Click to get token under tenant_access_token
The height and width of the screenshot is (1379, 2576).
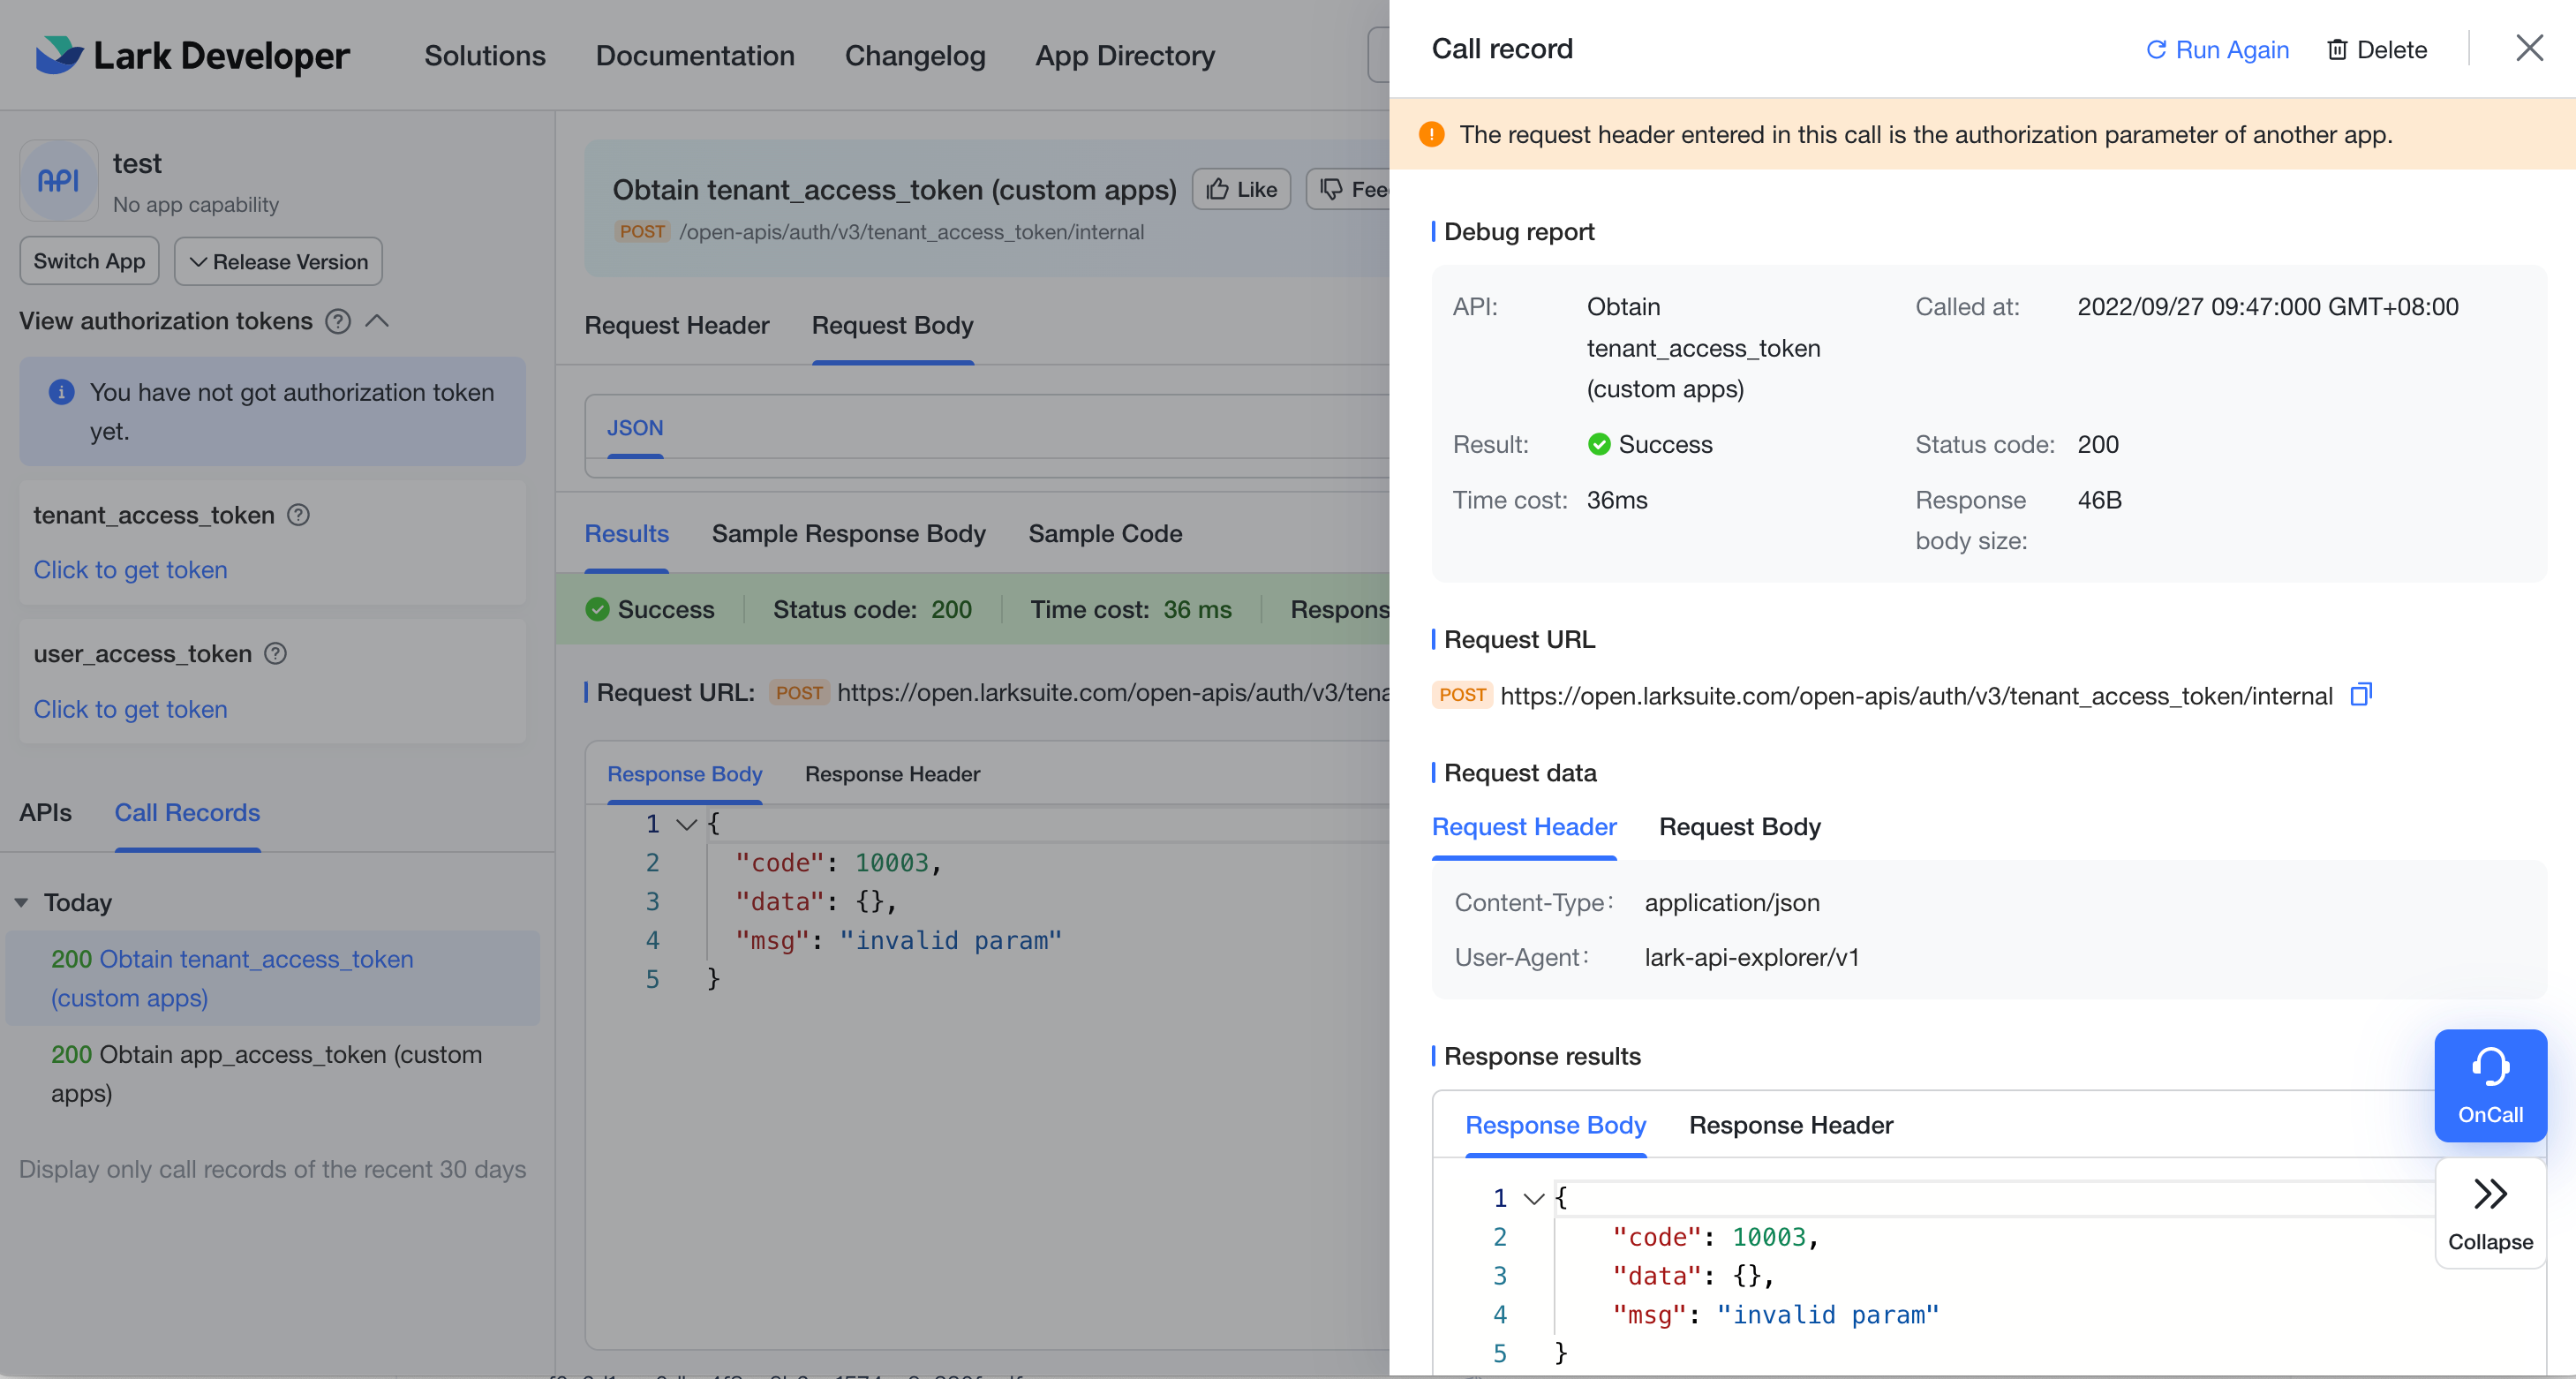[x=130, y=570]
